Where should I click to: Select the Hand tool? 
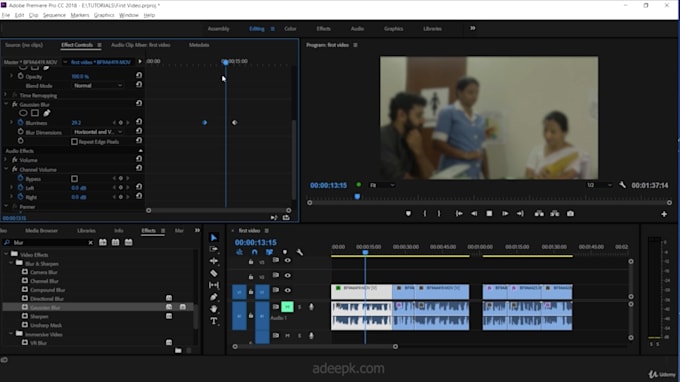pos(214,309)
